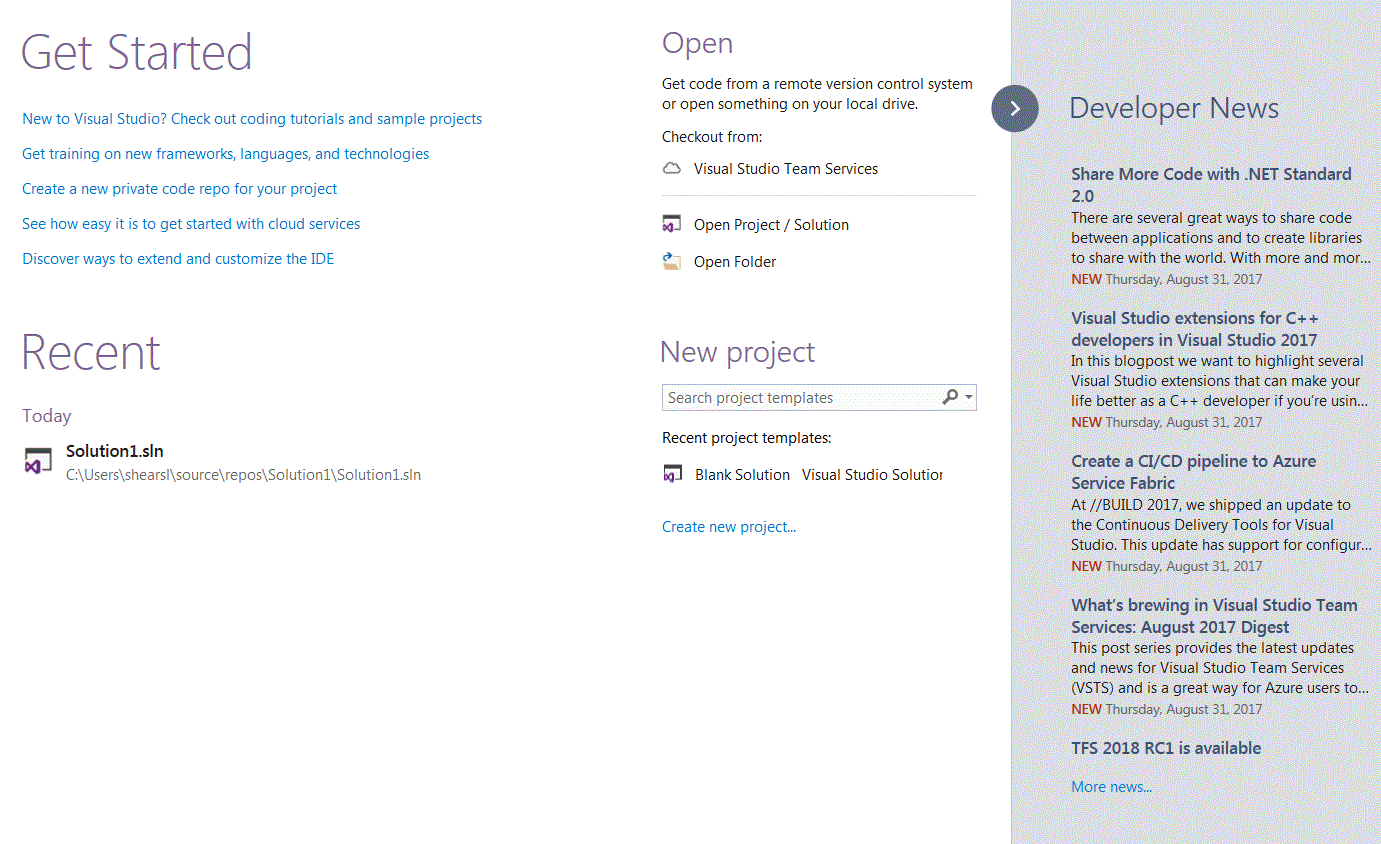Viewport: 1381px width, 844px height.
Task: Click Discover ways to extend the IDE
Action: pyautogui.click(x=178, y=259)
